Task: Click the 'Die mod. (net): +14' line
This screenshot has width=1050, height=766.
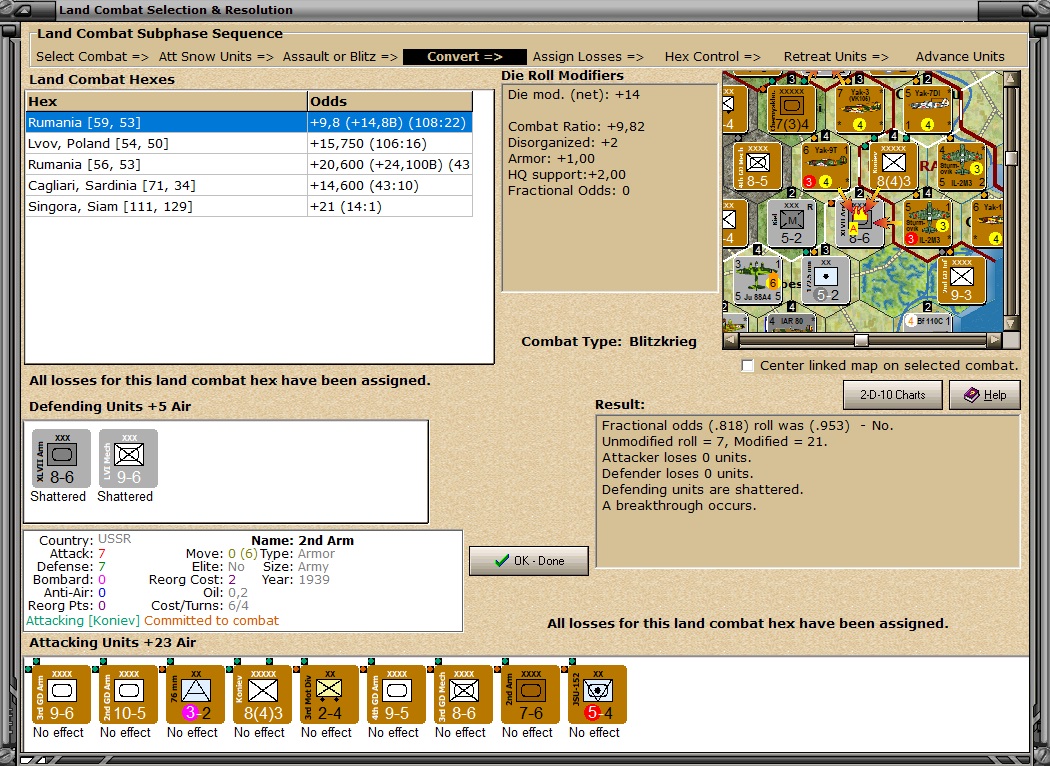Action: point(574,94)
